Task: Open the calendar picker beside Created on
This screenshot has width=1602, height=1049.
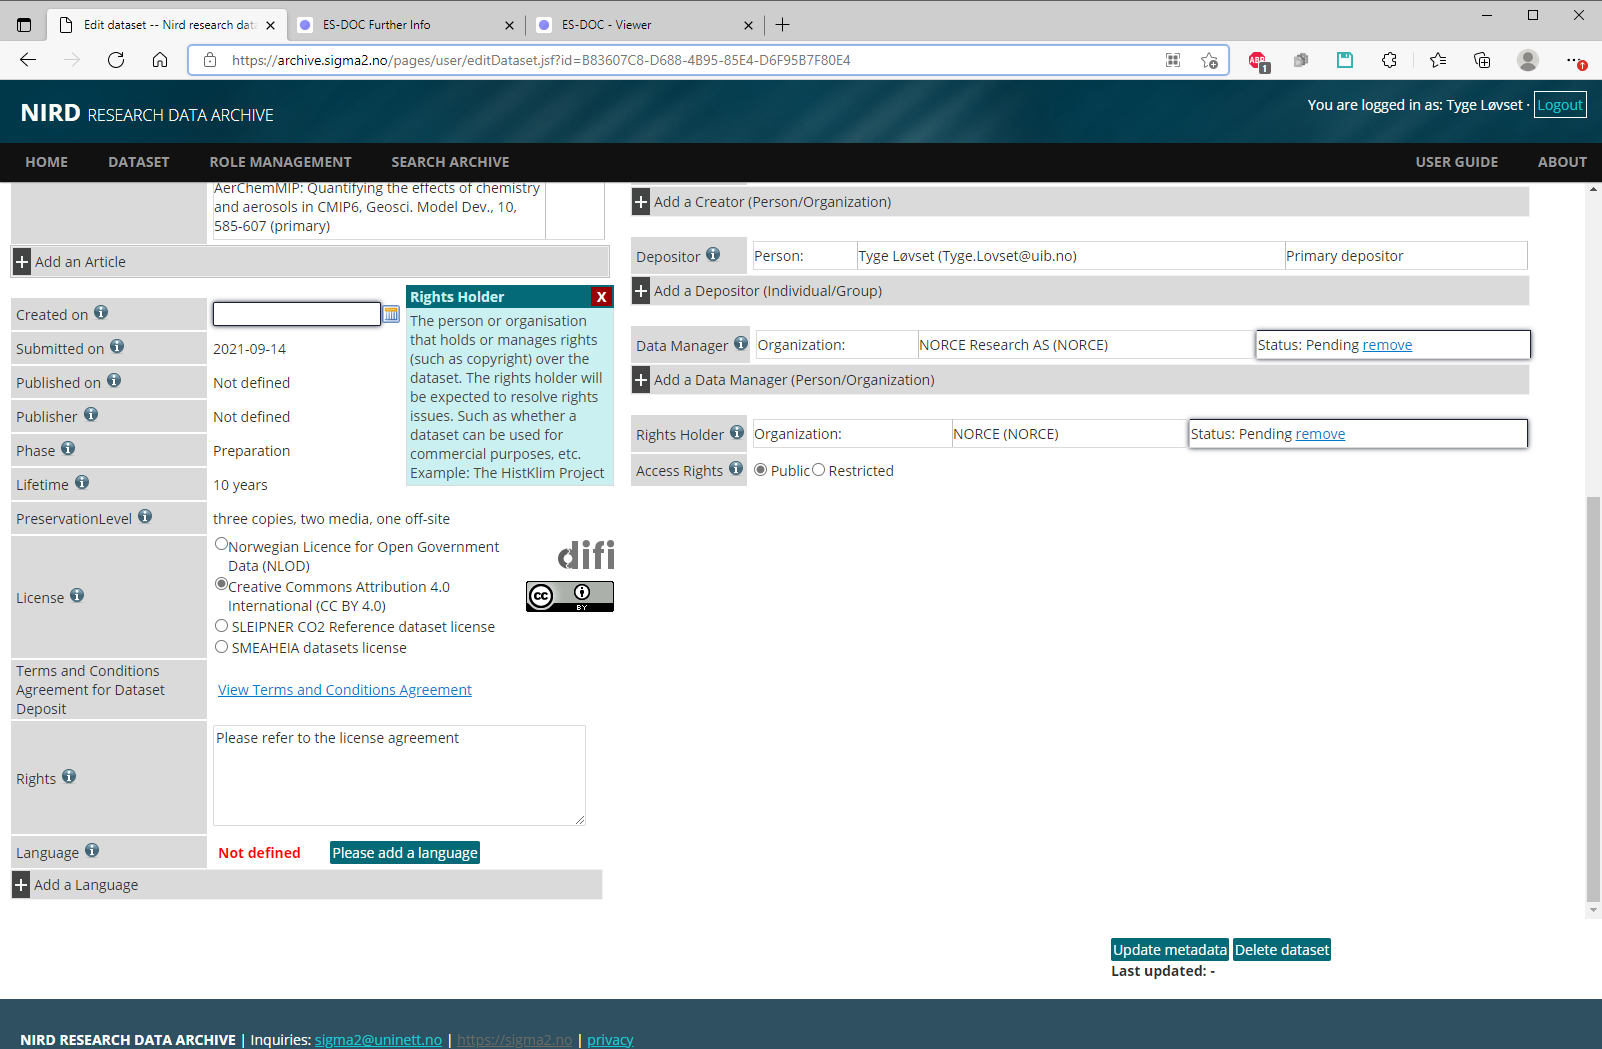Action: click(391, 314)
